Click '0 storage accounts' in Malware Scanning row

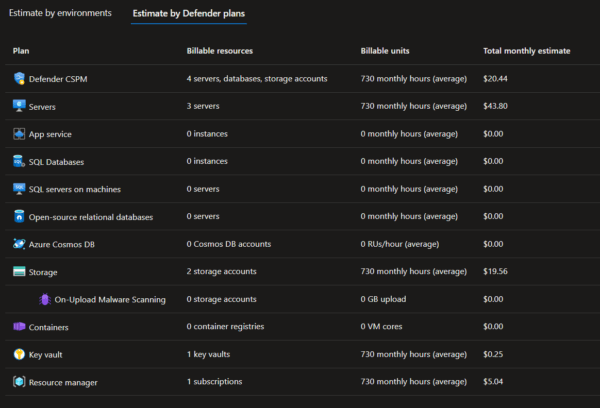point(222,299)
